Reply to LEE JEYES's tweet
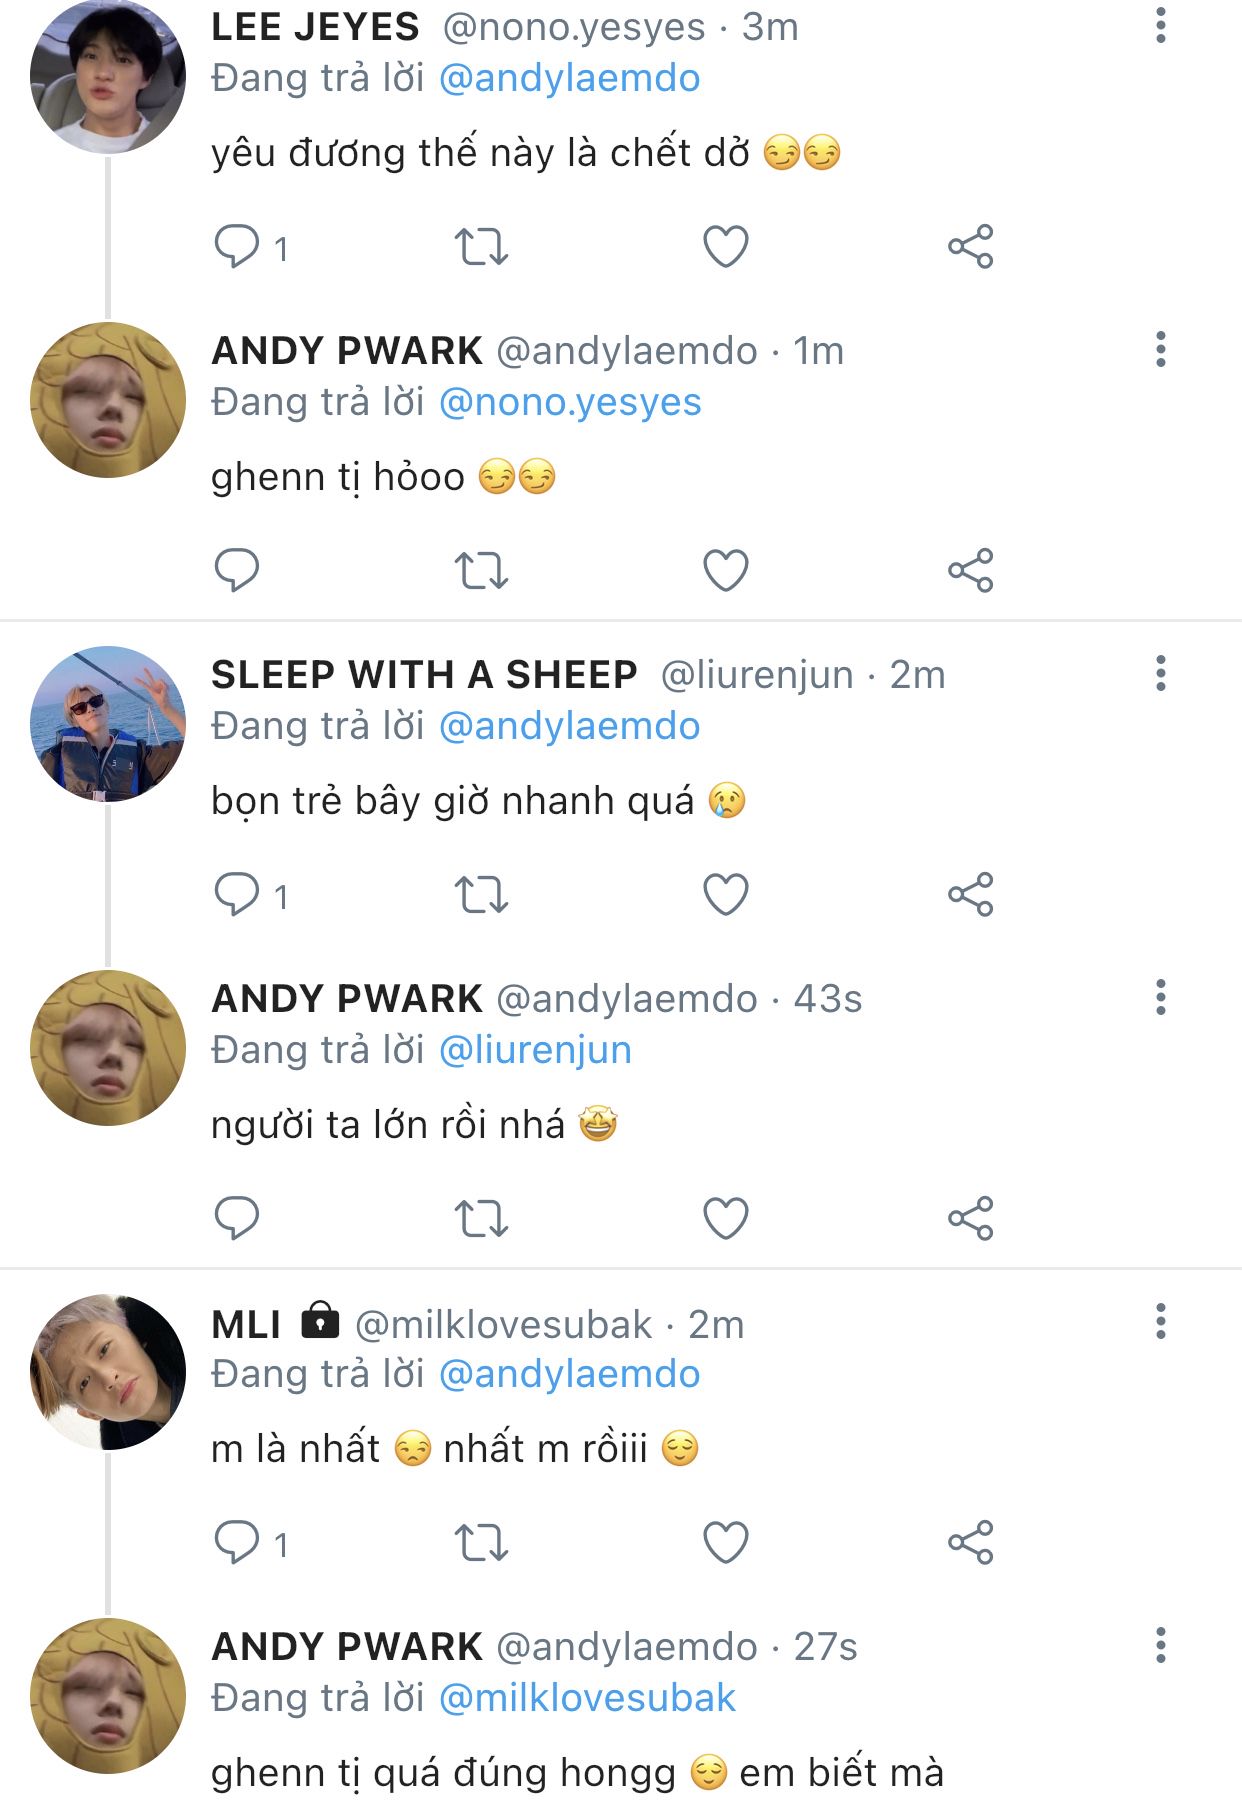This screenshot has width=1242, height=1811. point(237,246)
